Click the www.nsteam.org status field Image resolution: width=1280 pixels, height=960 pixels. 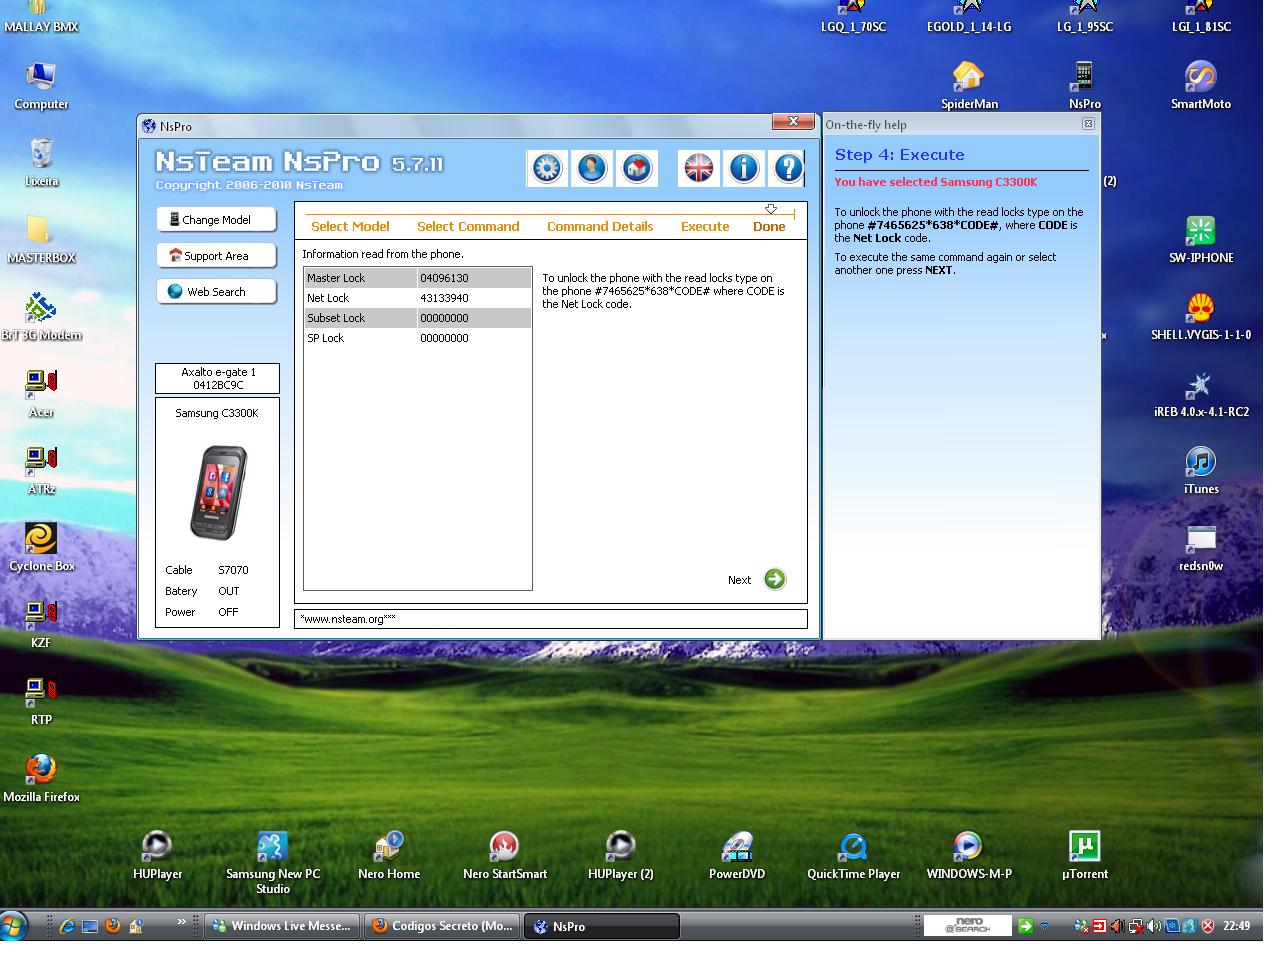coord(551,619)
